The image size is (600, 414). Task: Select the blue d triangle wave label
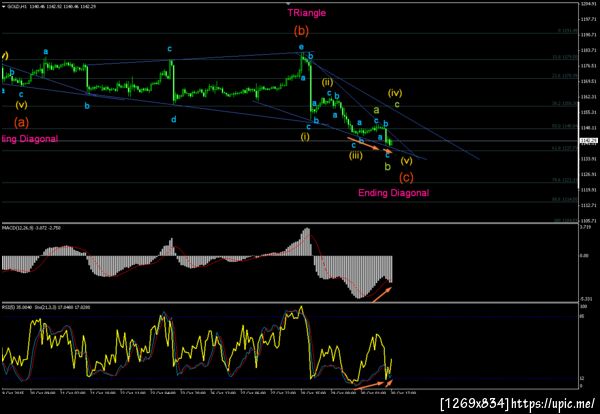click(x=174, y=119)
